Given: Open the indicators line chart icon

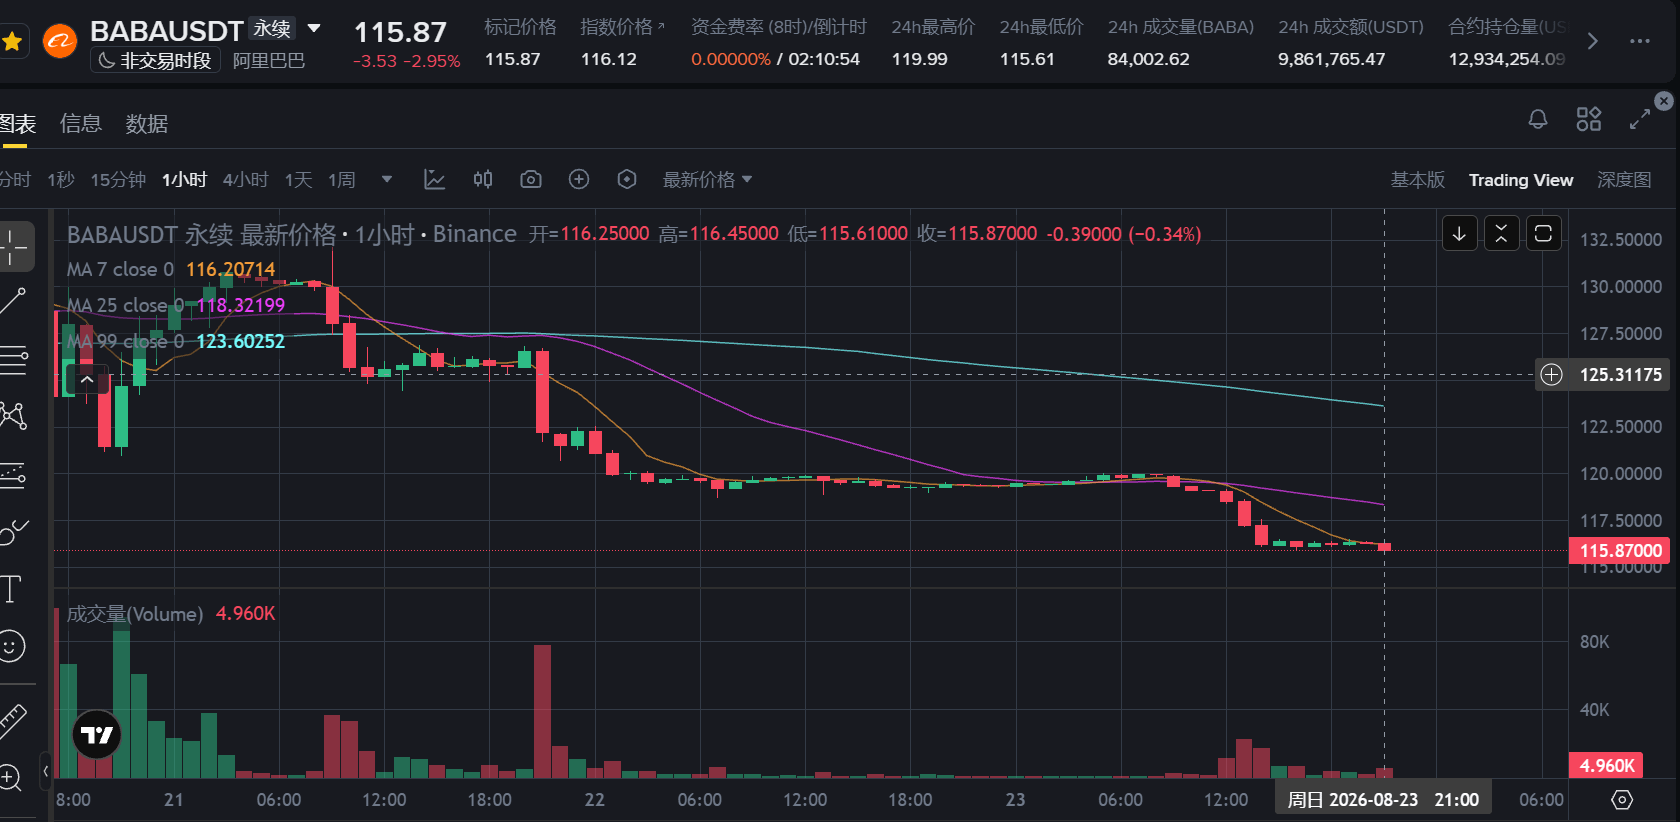Looking at the screenshot, I should 434,180.
